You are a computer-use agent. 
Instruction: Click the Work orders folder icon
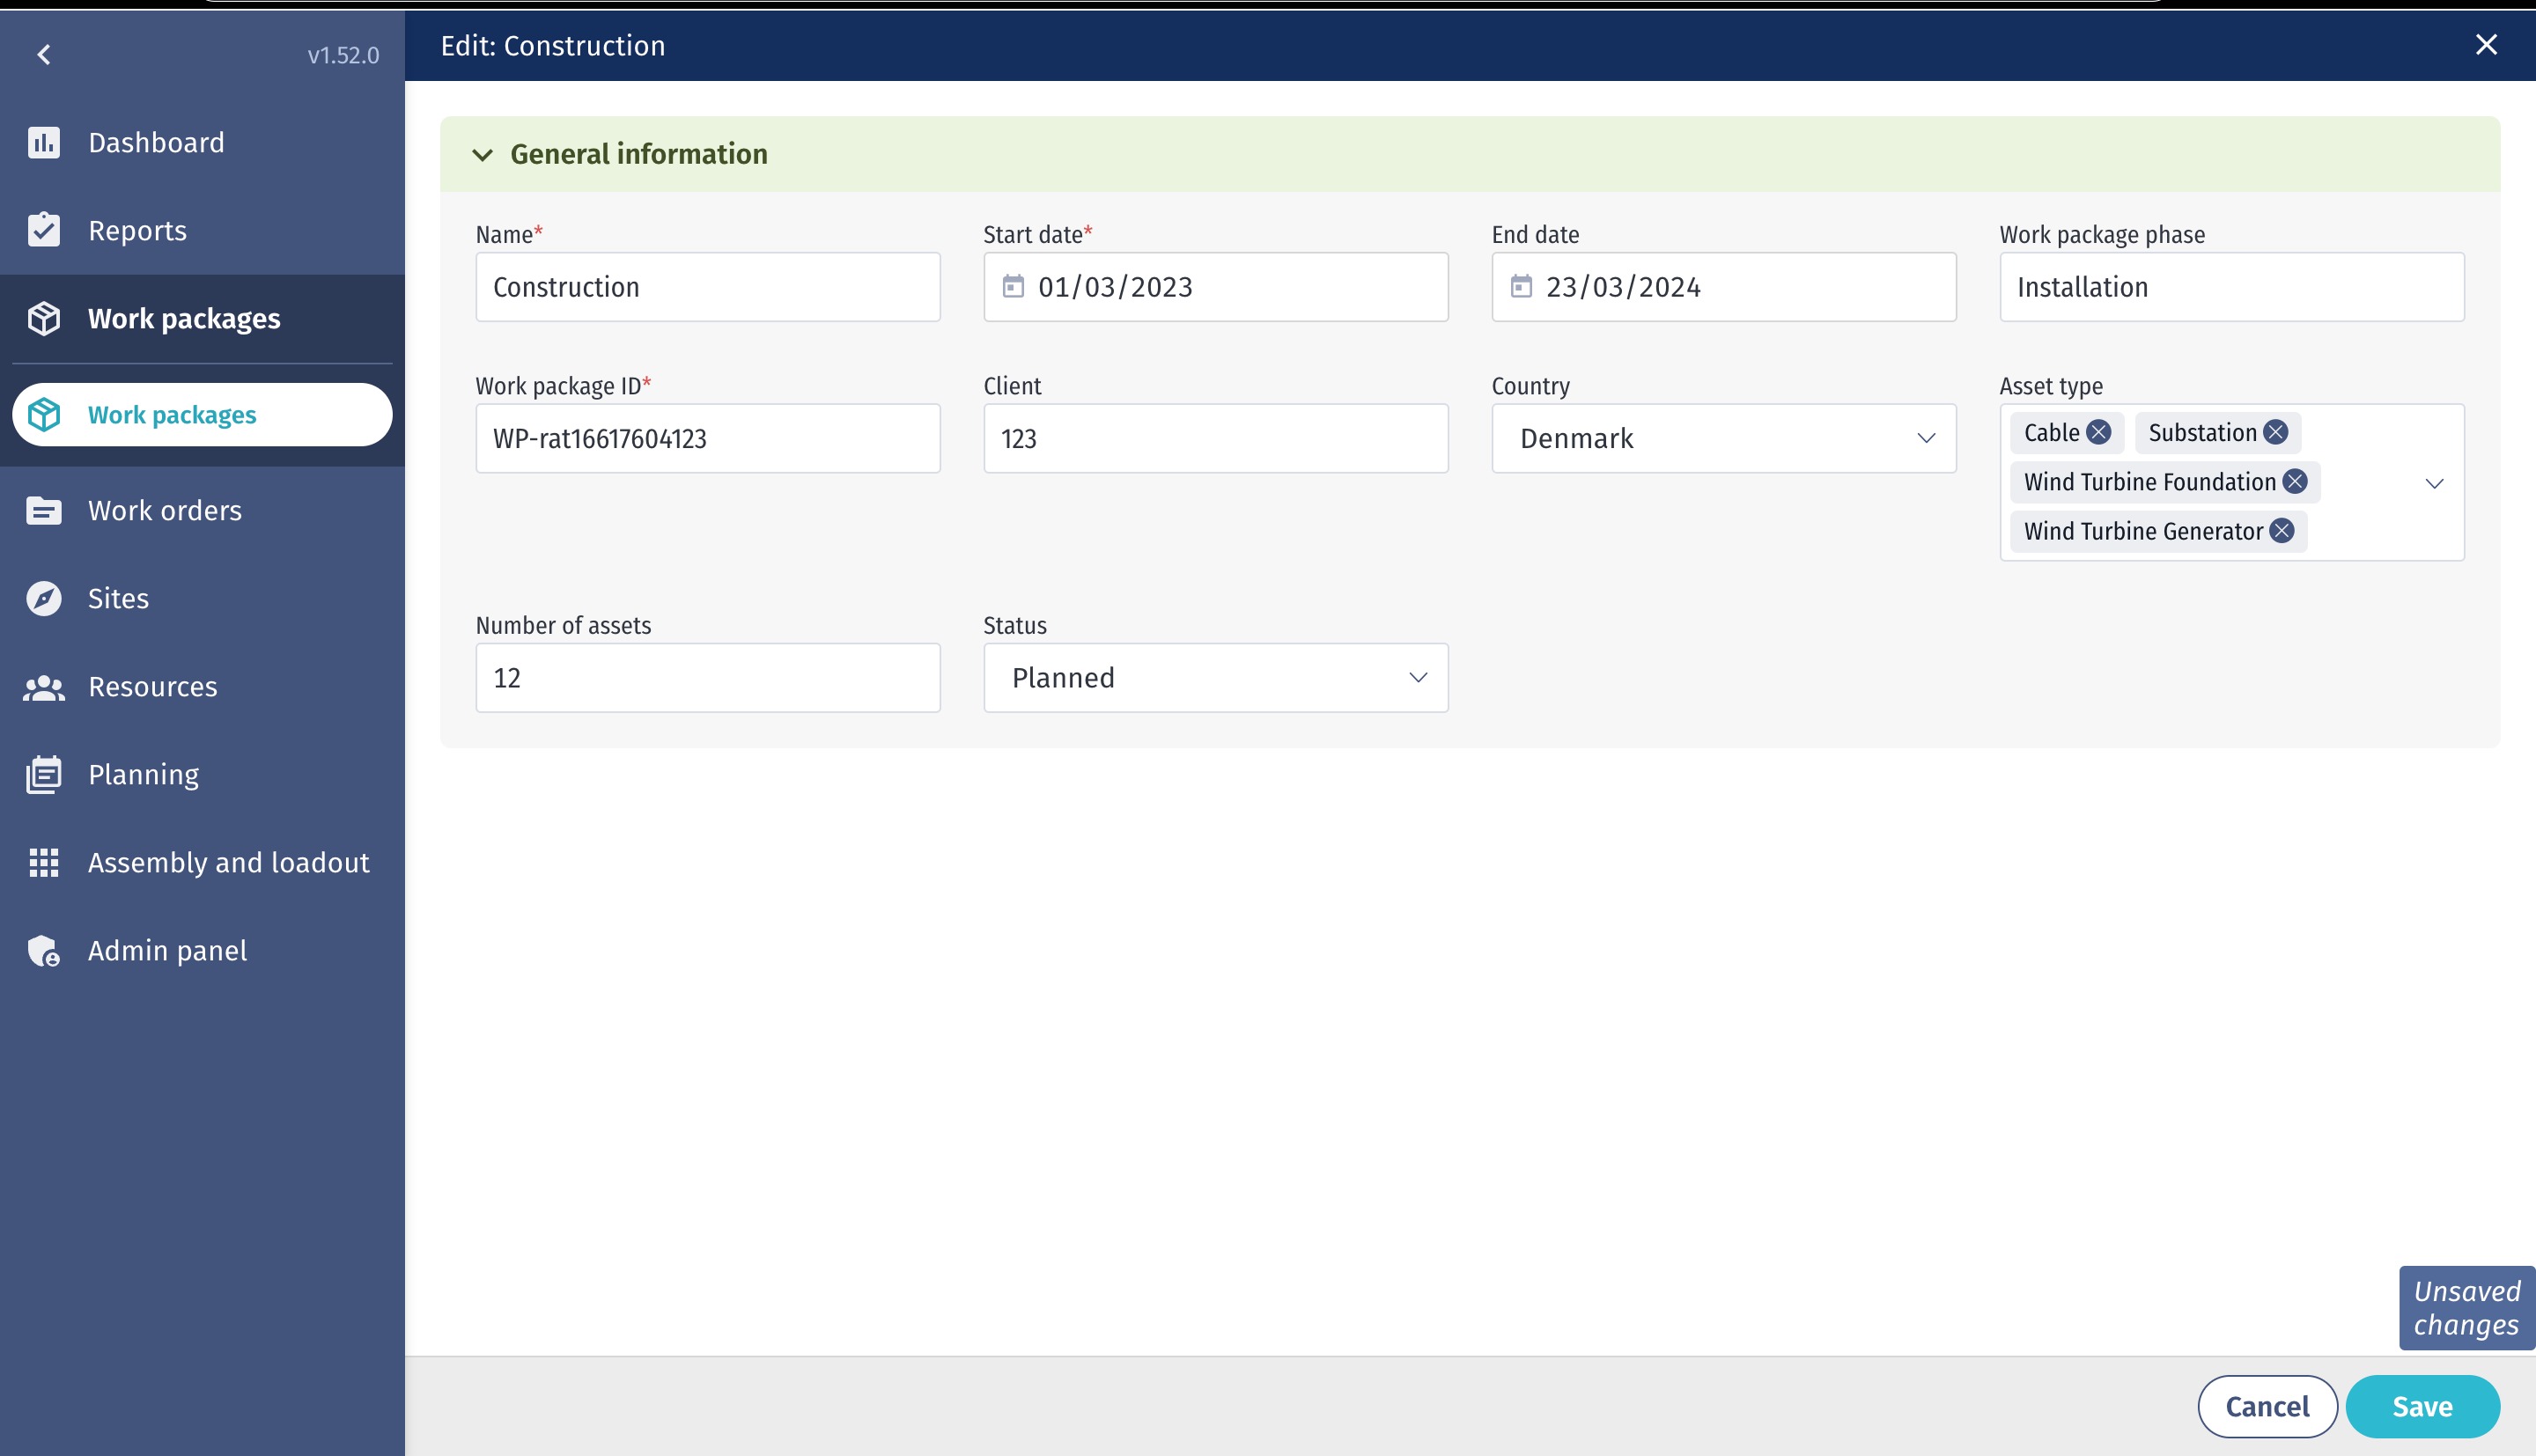(44, 510)
